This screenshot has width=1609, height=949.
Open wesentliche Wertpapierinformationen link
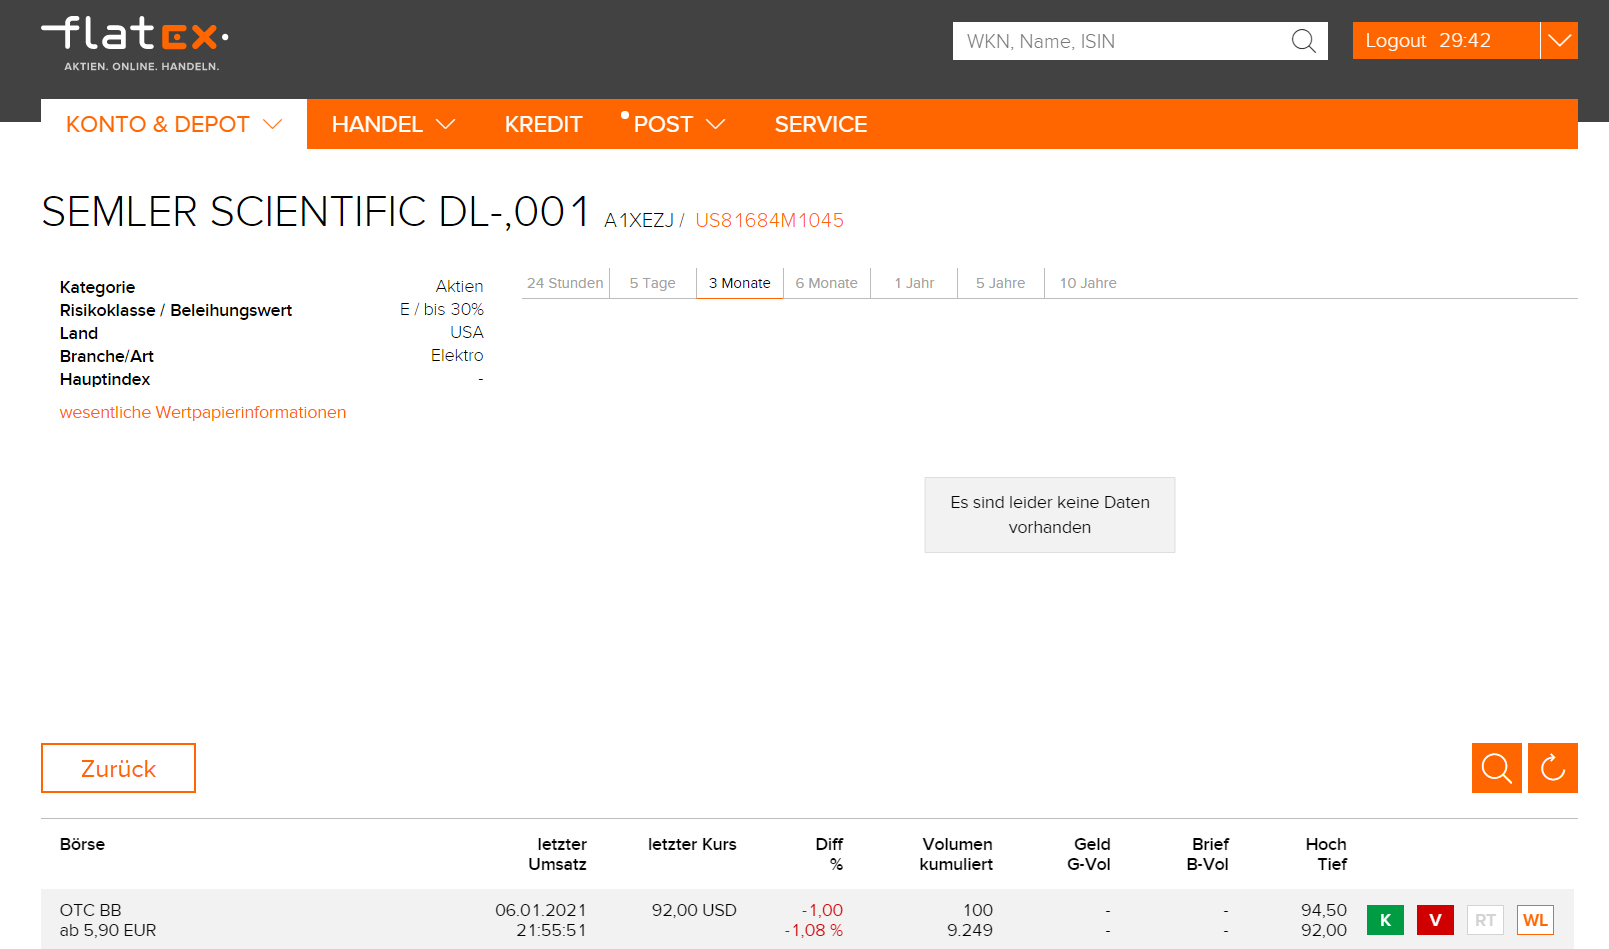pyautogui.click(x=203, y=412)
